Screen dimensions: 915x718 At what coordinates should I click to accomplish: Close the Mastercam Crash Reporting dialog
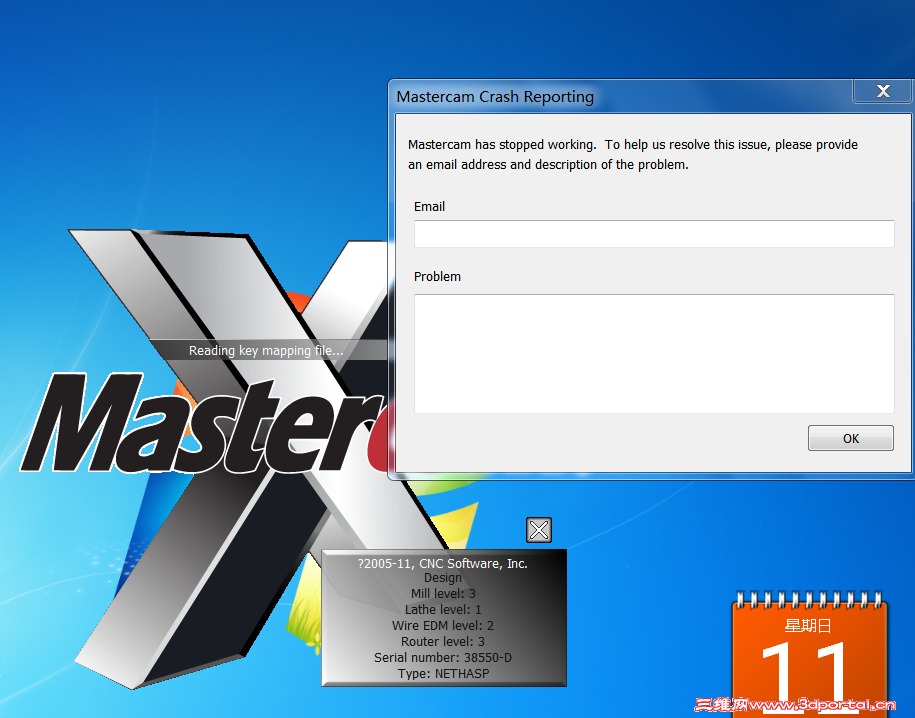point(882,91)
